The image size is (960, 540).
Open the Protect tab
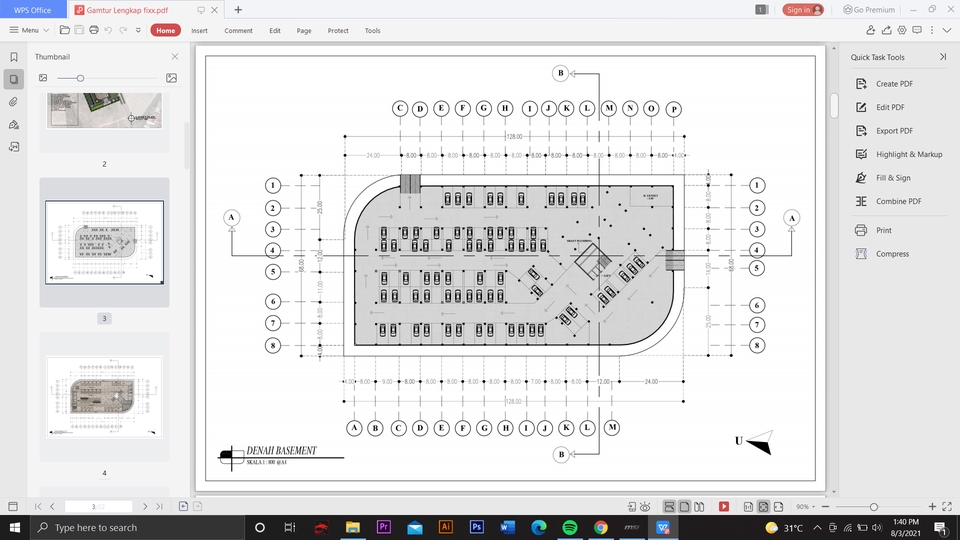[x=337, y=31]
